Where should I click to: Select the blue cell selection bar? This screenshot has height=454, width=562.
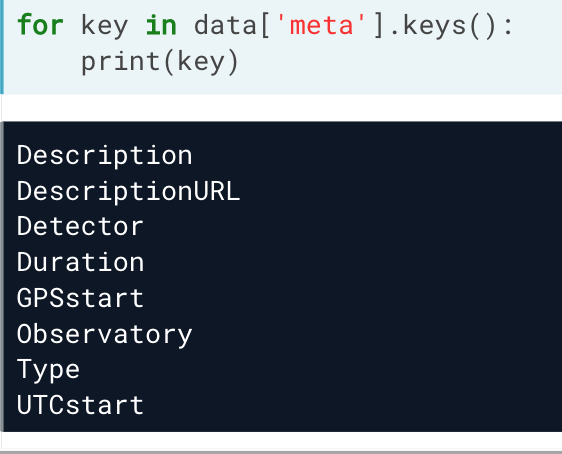point(2,47)
